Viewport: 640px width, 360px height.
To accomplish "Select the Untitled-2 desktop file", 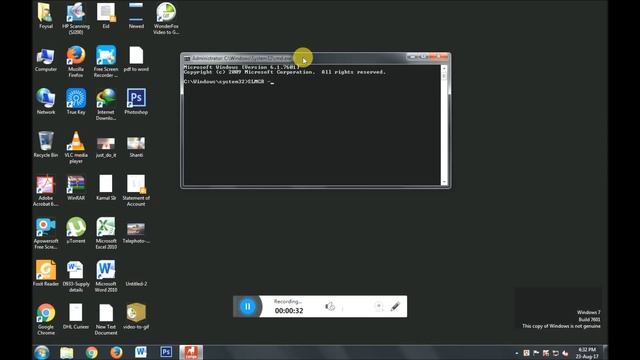I will coord(136,283).
